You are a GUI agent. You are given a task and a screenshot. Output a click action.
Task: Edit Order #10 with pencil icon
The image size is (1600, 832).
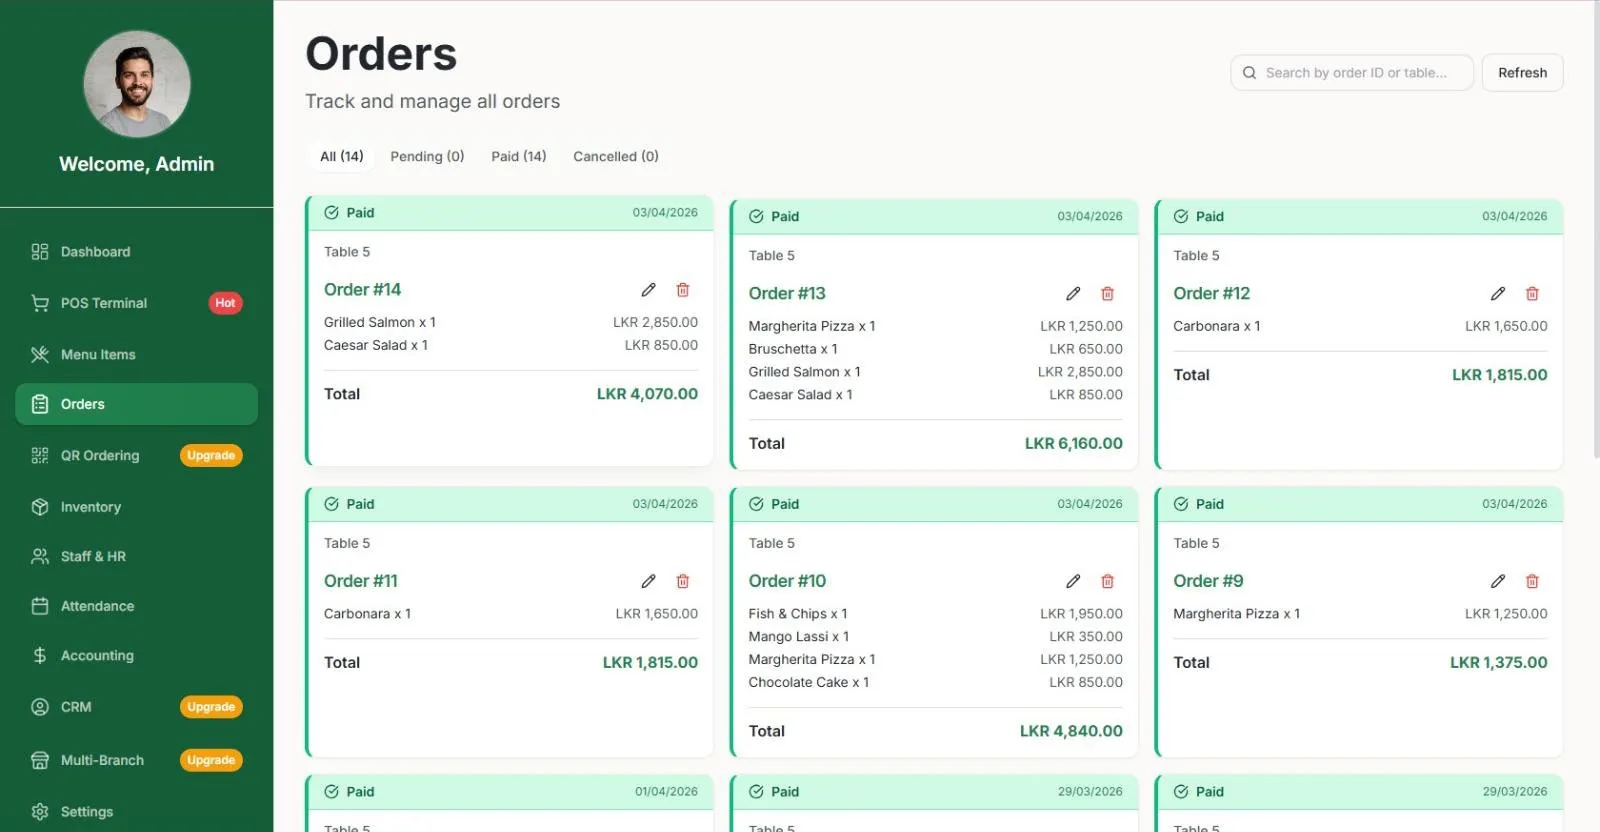(1073, 582)
